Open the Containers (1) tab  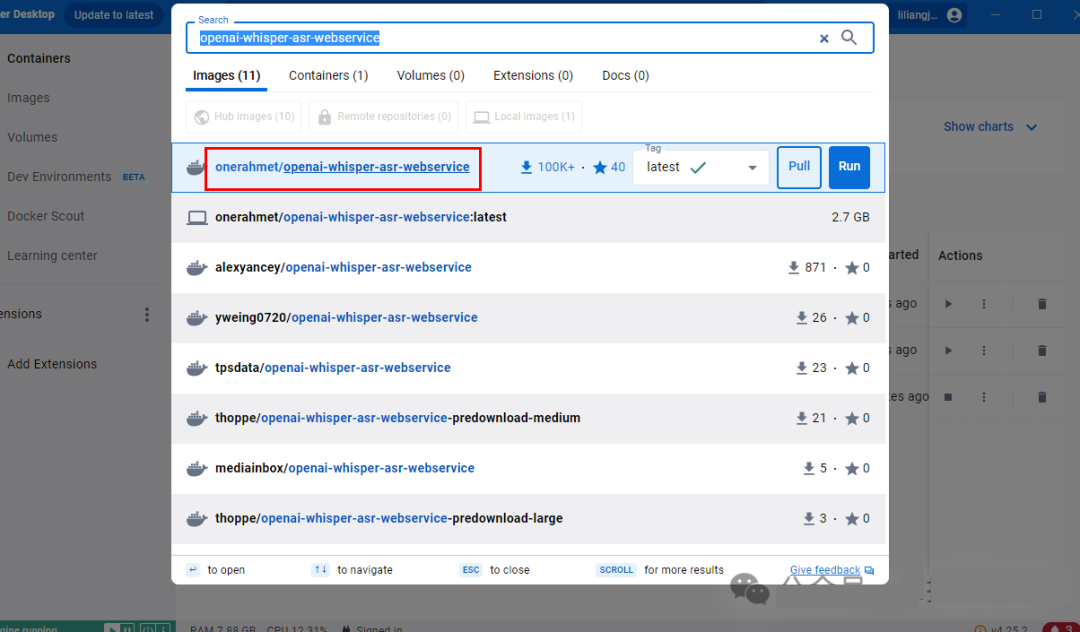[328, 76]
